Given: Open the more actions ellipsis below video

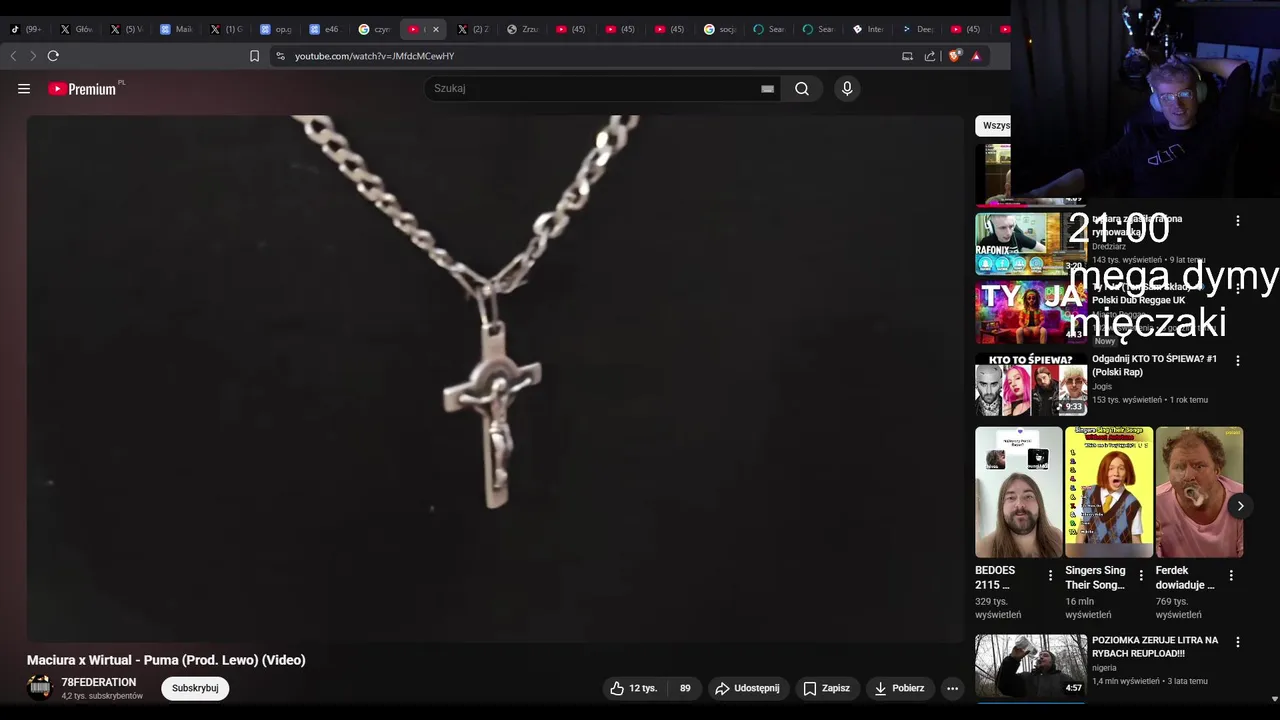Looking at the screenshot, I should [952, 688].
